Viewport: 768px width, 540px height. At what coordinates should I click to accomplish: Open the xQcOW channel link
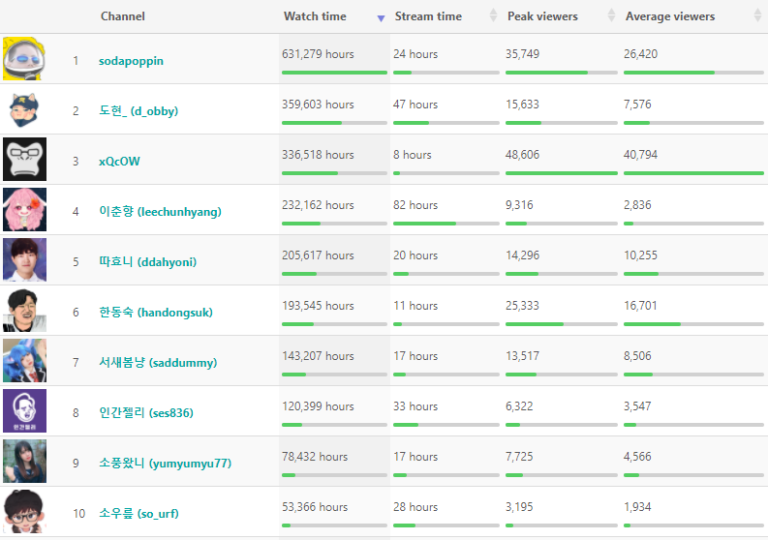point(120,161)
